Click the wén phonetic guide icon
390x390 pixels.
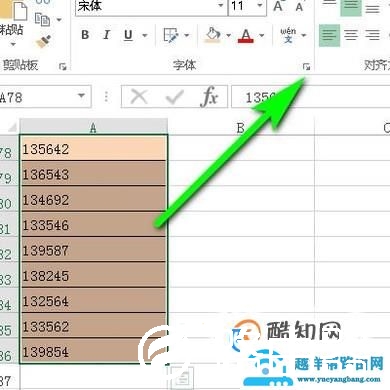[x=288, y=35]
